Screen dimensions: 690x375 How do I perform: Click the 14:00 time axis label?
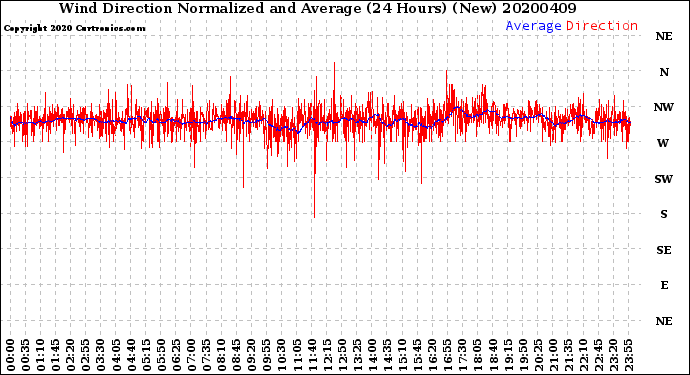[373, 355]
